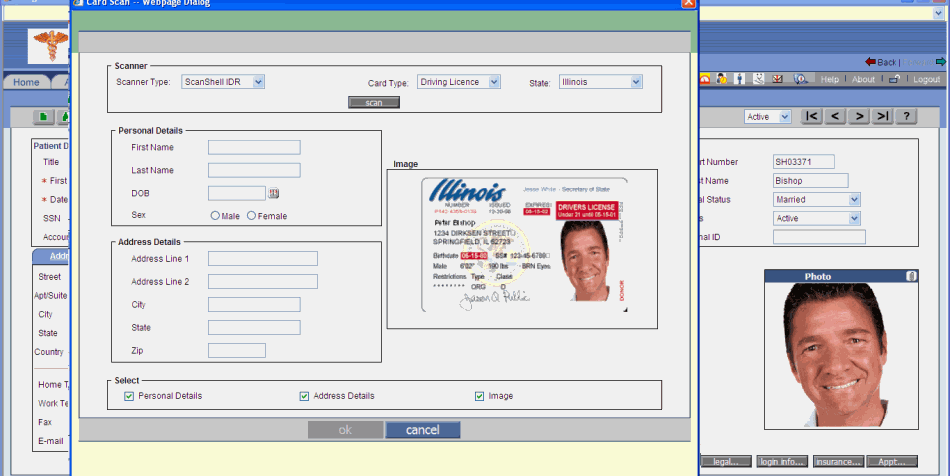Click Help in the background menu
Viewport: 950px width, 476px height.
tap(829, 79)
